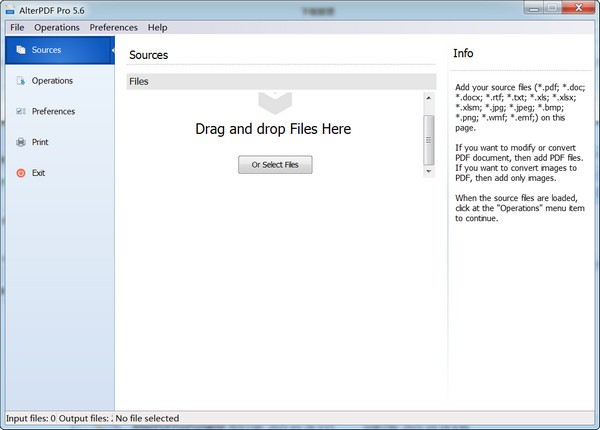Image resolution: width=600 pixels, height=430 pixels.
Task: Collapse the sidebar using the arrow by Sources
Action: click(x=112, y=50)
